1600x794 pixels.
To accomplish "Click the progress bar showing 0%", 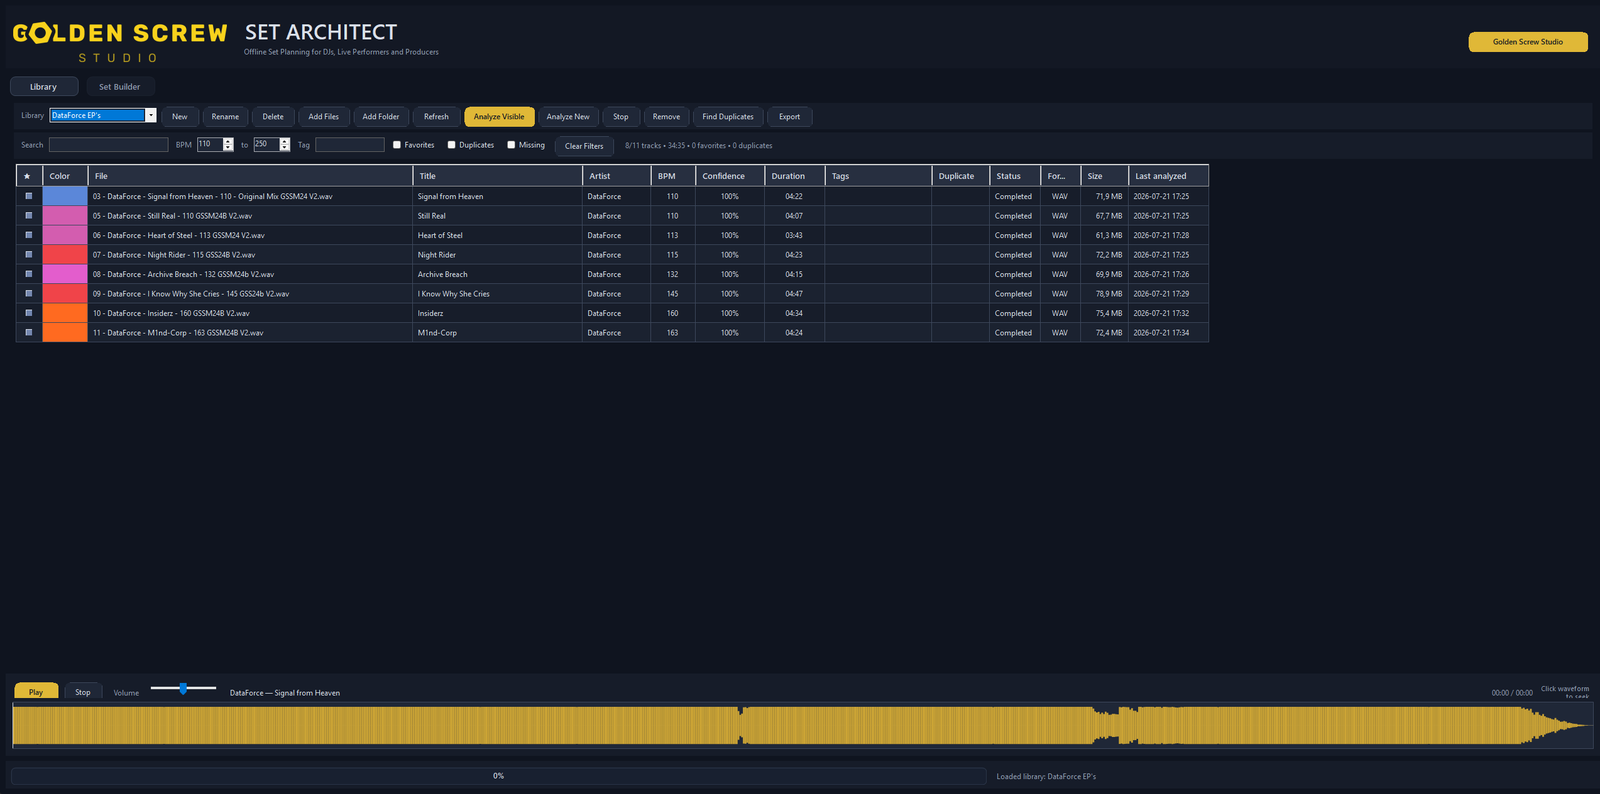I will tap(498, 776).
